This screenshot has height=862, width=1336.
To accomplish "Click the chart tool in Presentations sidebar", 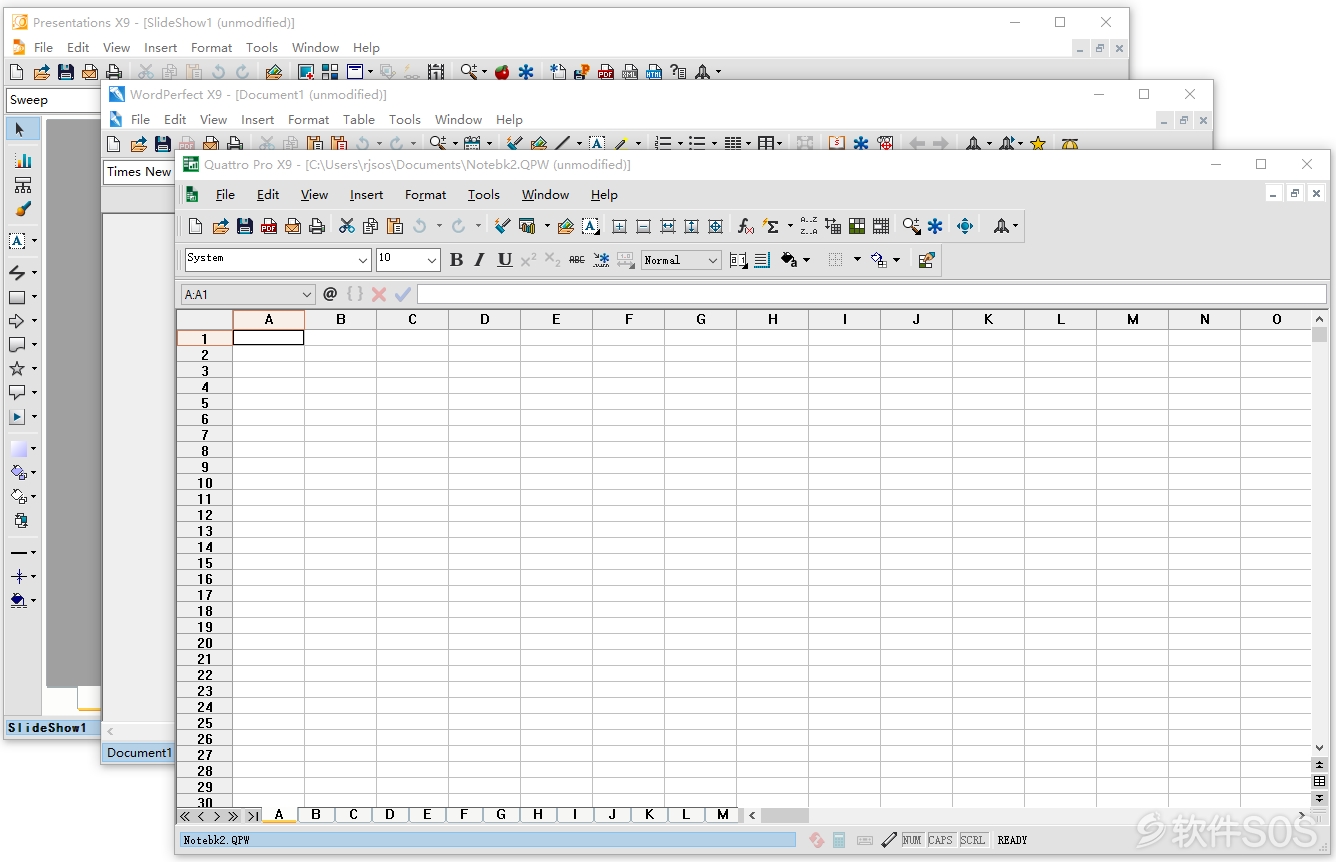I will pyautogui.click(x=22, y=160).
